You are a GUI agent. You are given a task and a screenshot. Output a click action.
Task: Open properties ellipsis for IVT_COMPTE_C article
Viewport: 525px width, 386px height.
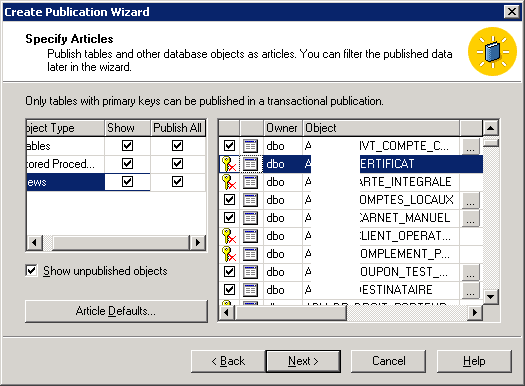click(470, 146)
